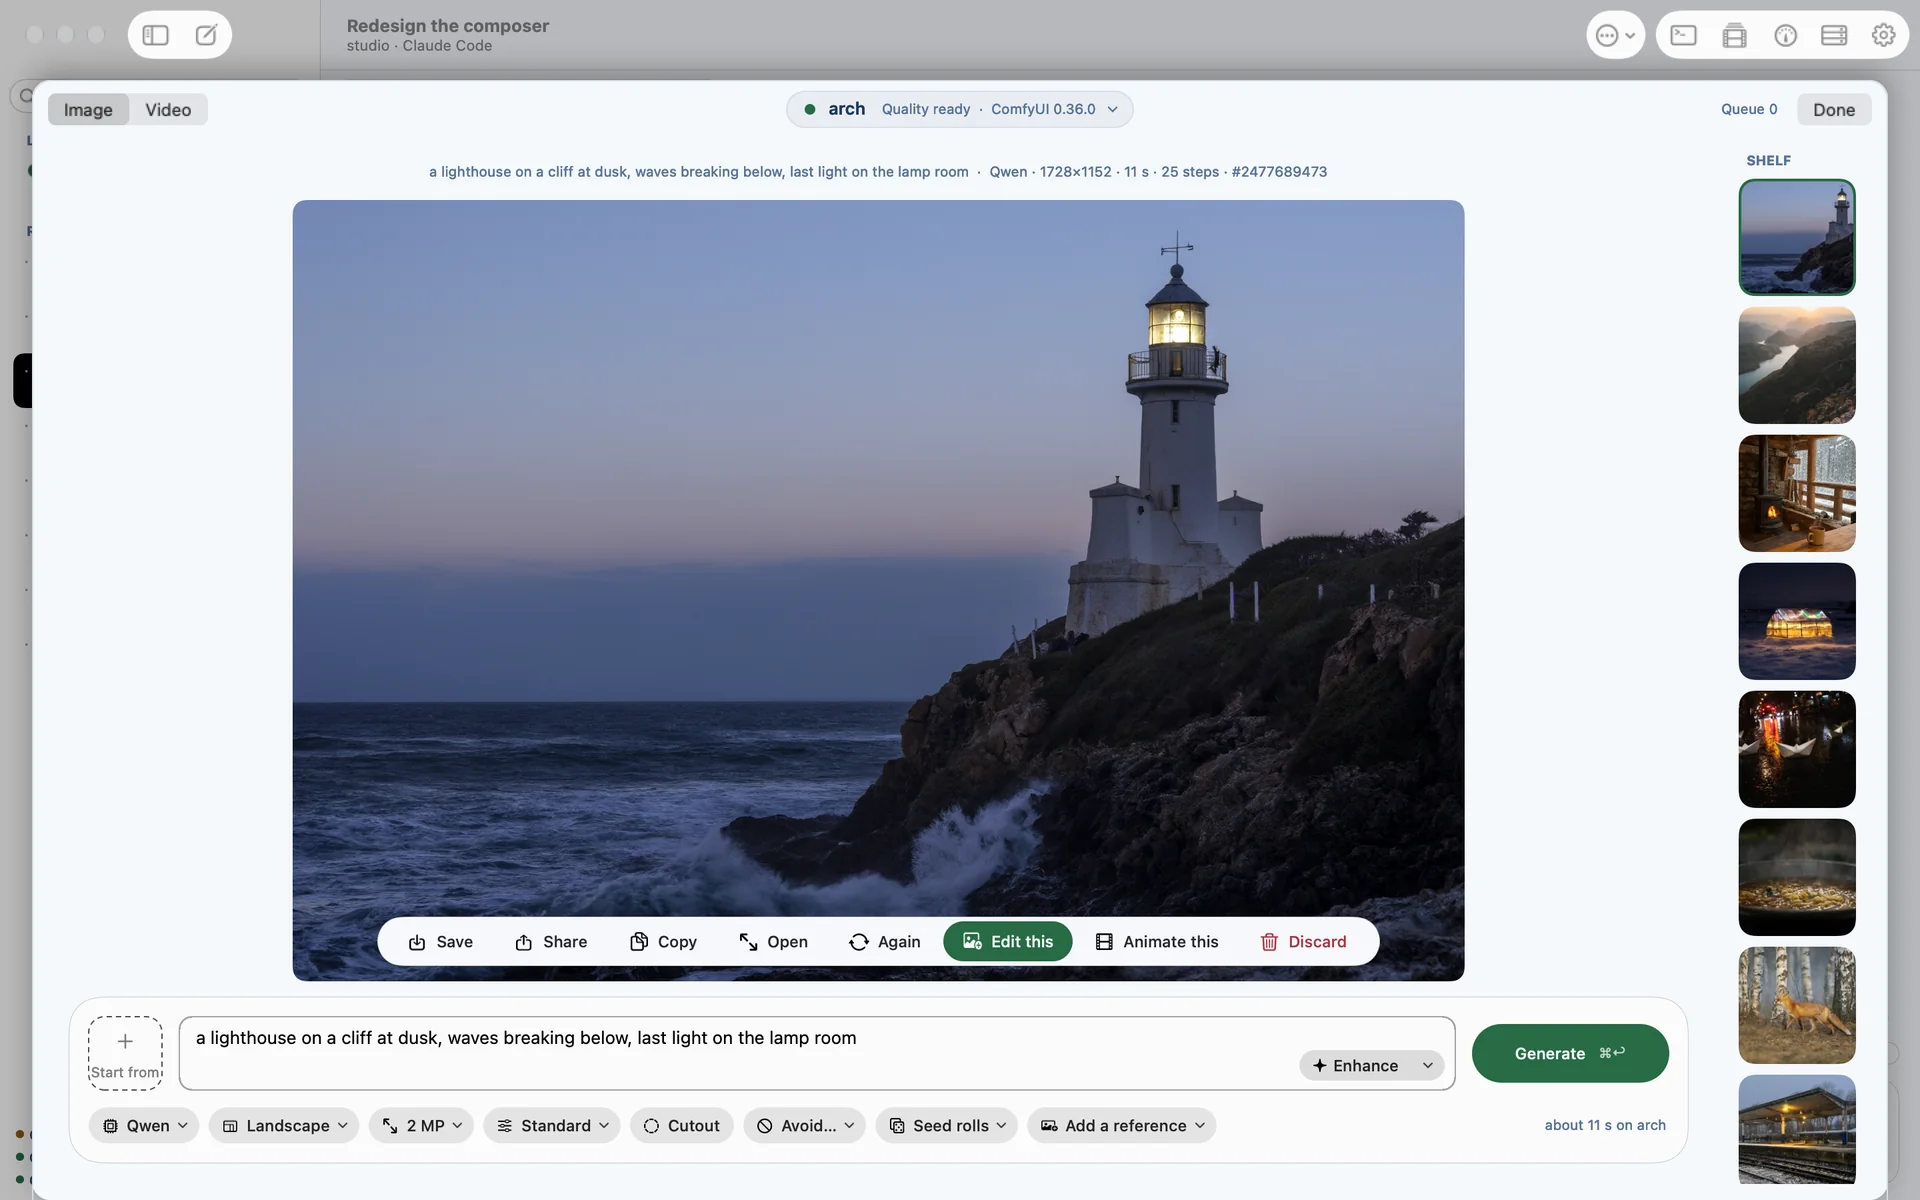The width and height of the screenshot is (1920, 1200).
Task: Click Animate this button
Action: [x=1157, y=942]
